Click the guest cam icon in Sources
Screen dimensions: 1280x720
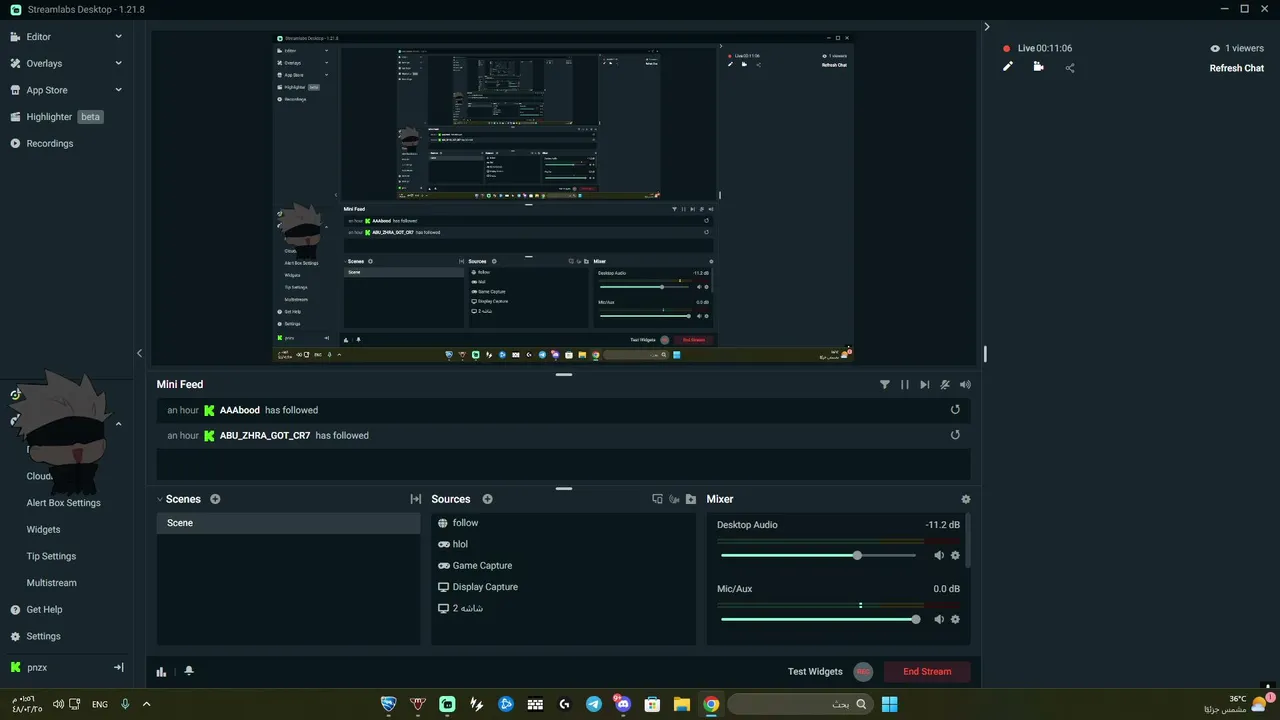674,499
